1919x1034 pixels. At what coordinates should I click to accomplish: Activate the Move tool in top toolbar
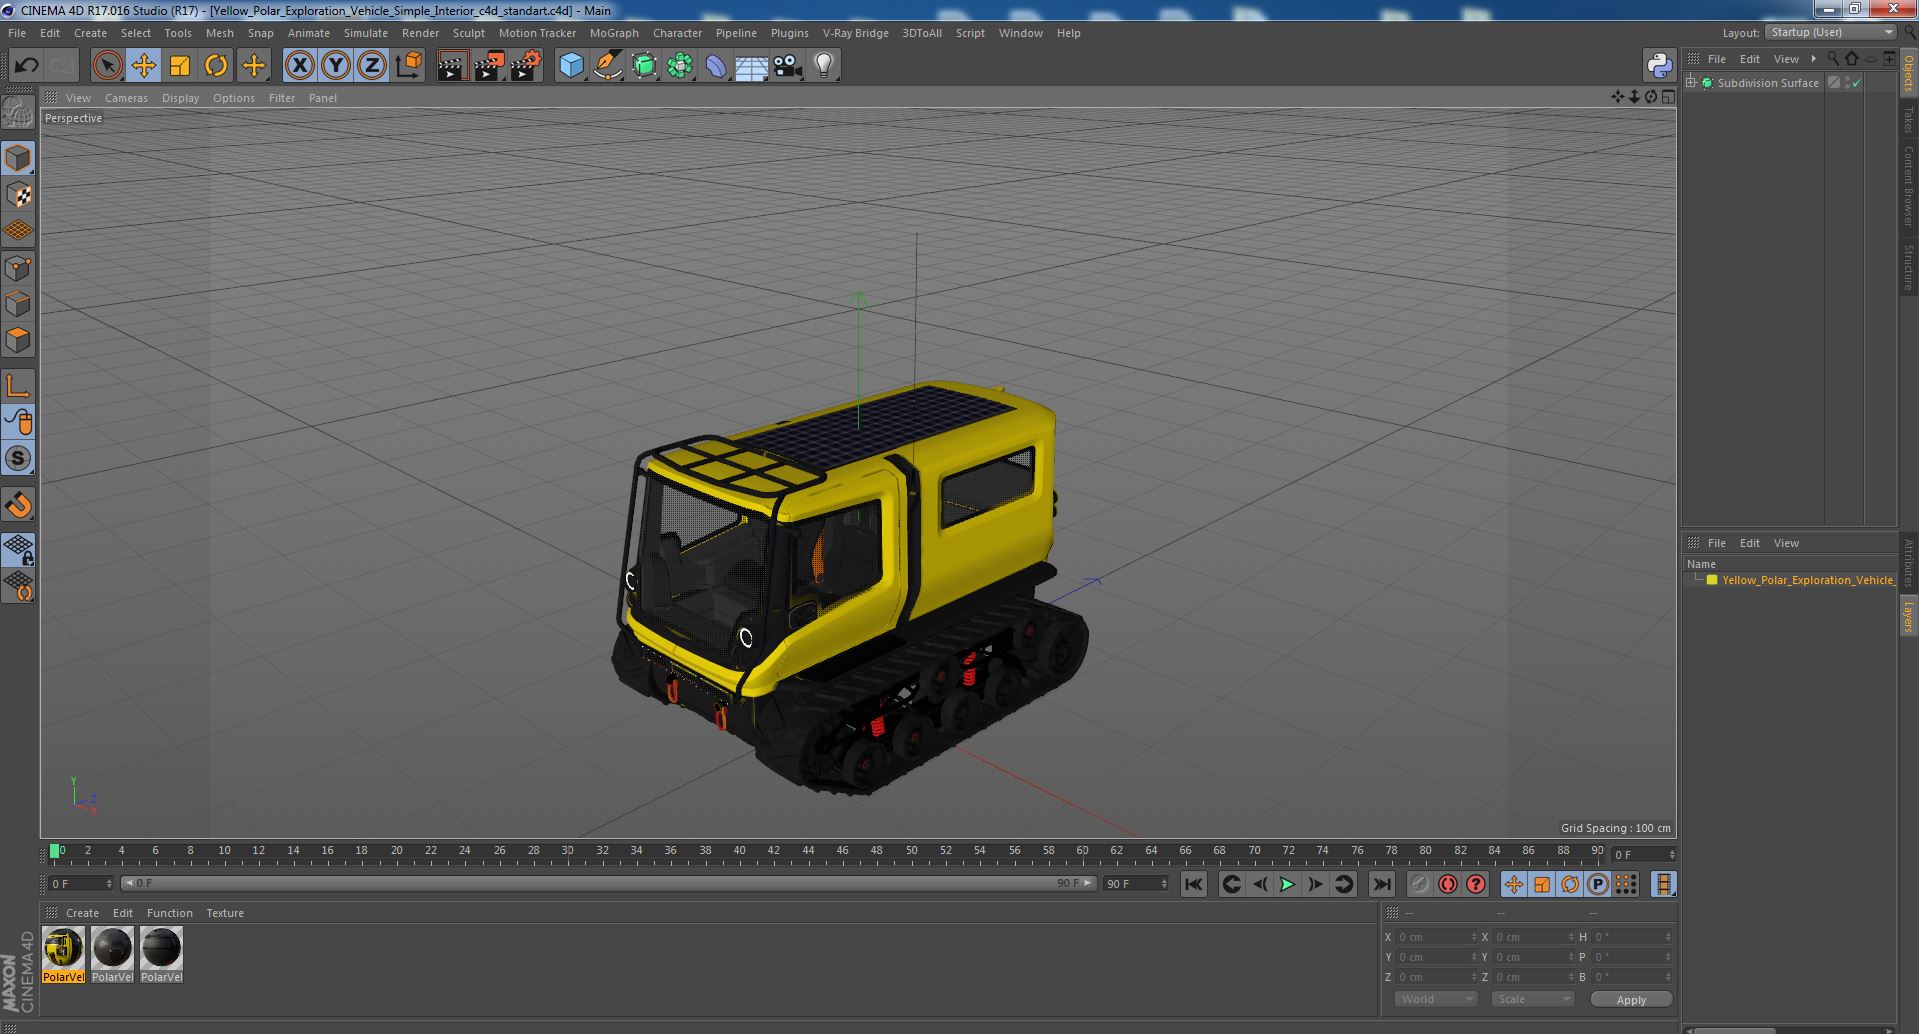(143, 66)
